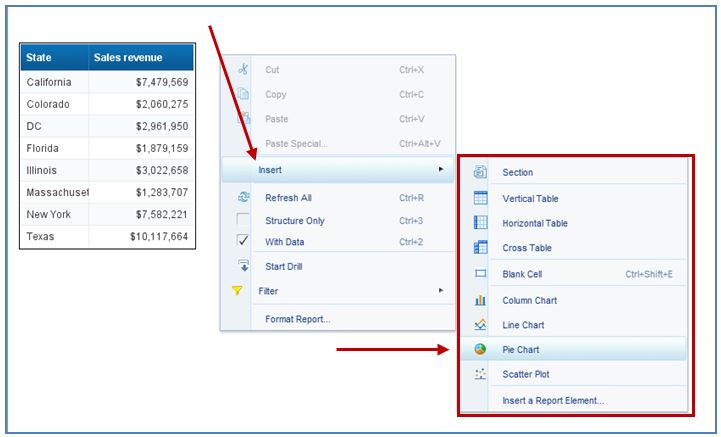Image resolution: width=721 pixels, height=437 pixels.
Task: Click the Cut scissors icon
Action: point(243,69)
